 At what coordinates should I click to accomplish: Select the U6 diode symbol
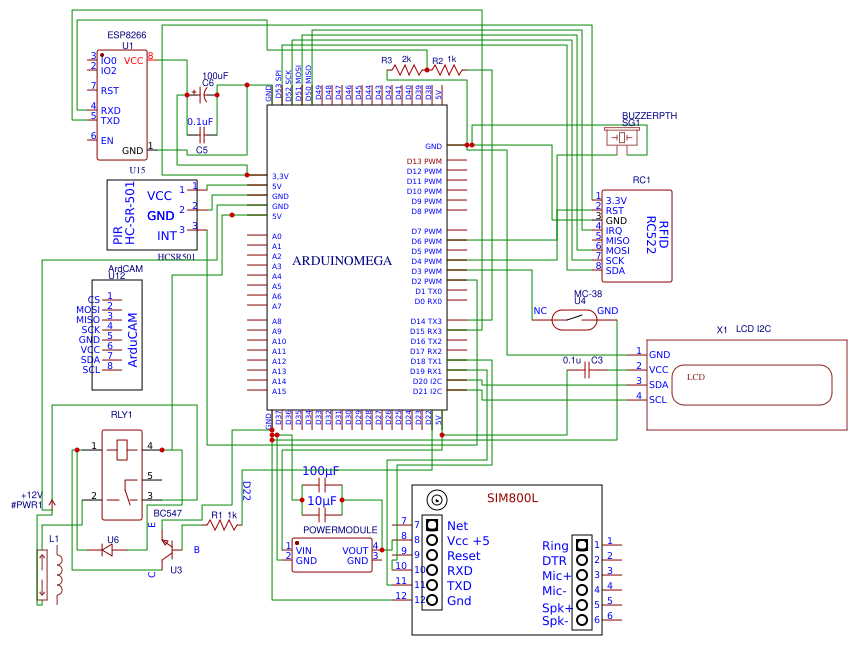click(108, 550)
